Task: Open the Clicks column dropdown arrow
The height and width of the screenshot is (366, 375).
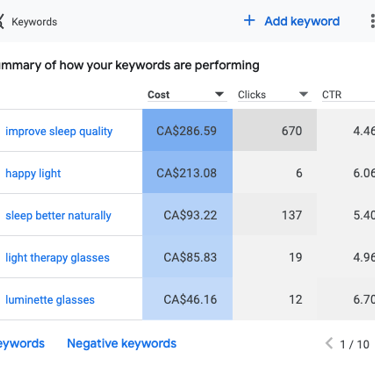Action: [303, 94]
